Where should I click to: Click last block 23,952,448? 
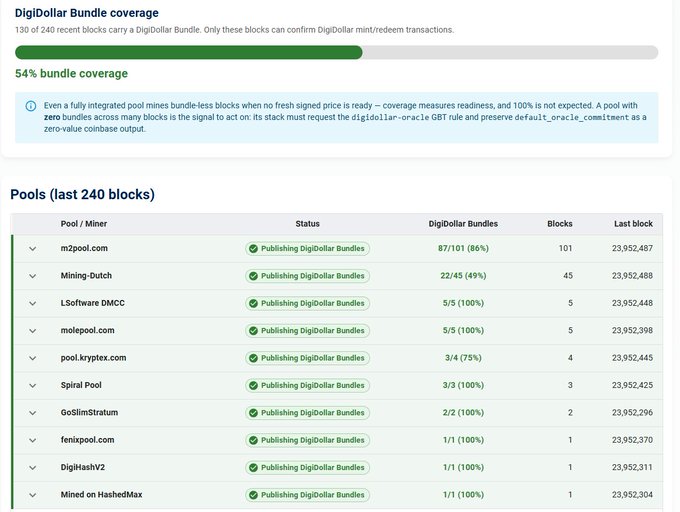pyautogui.click(x=632, y=303)
